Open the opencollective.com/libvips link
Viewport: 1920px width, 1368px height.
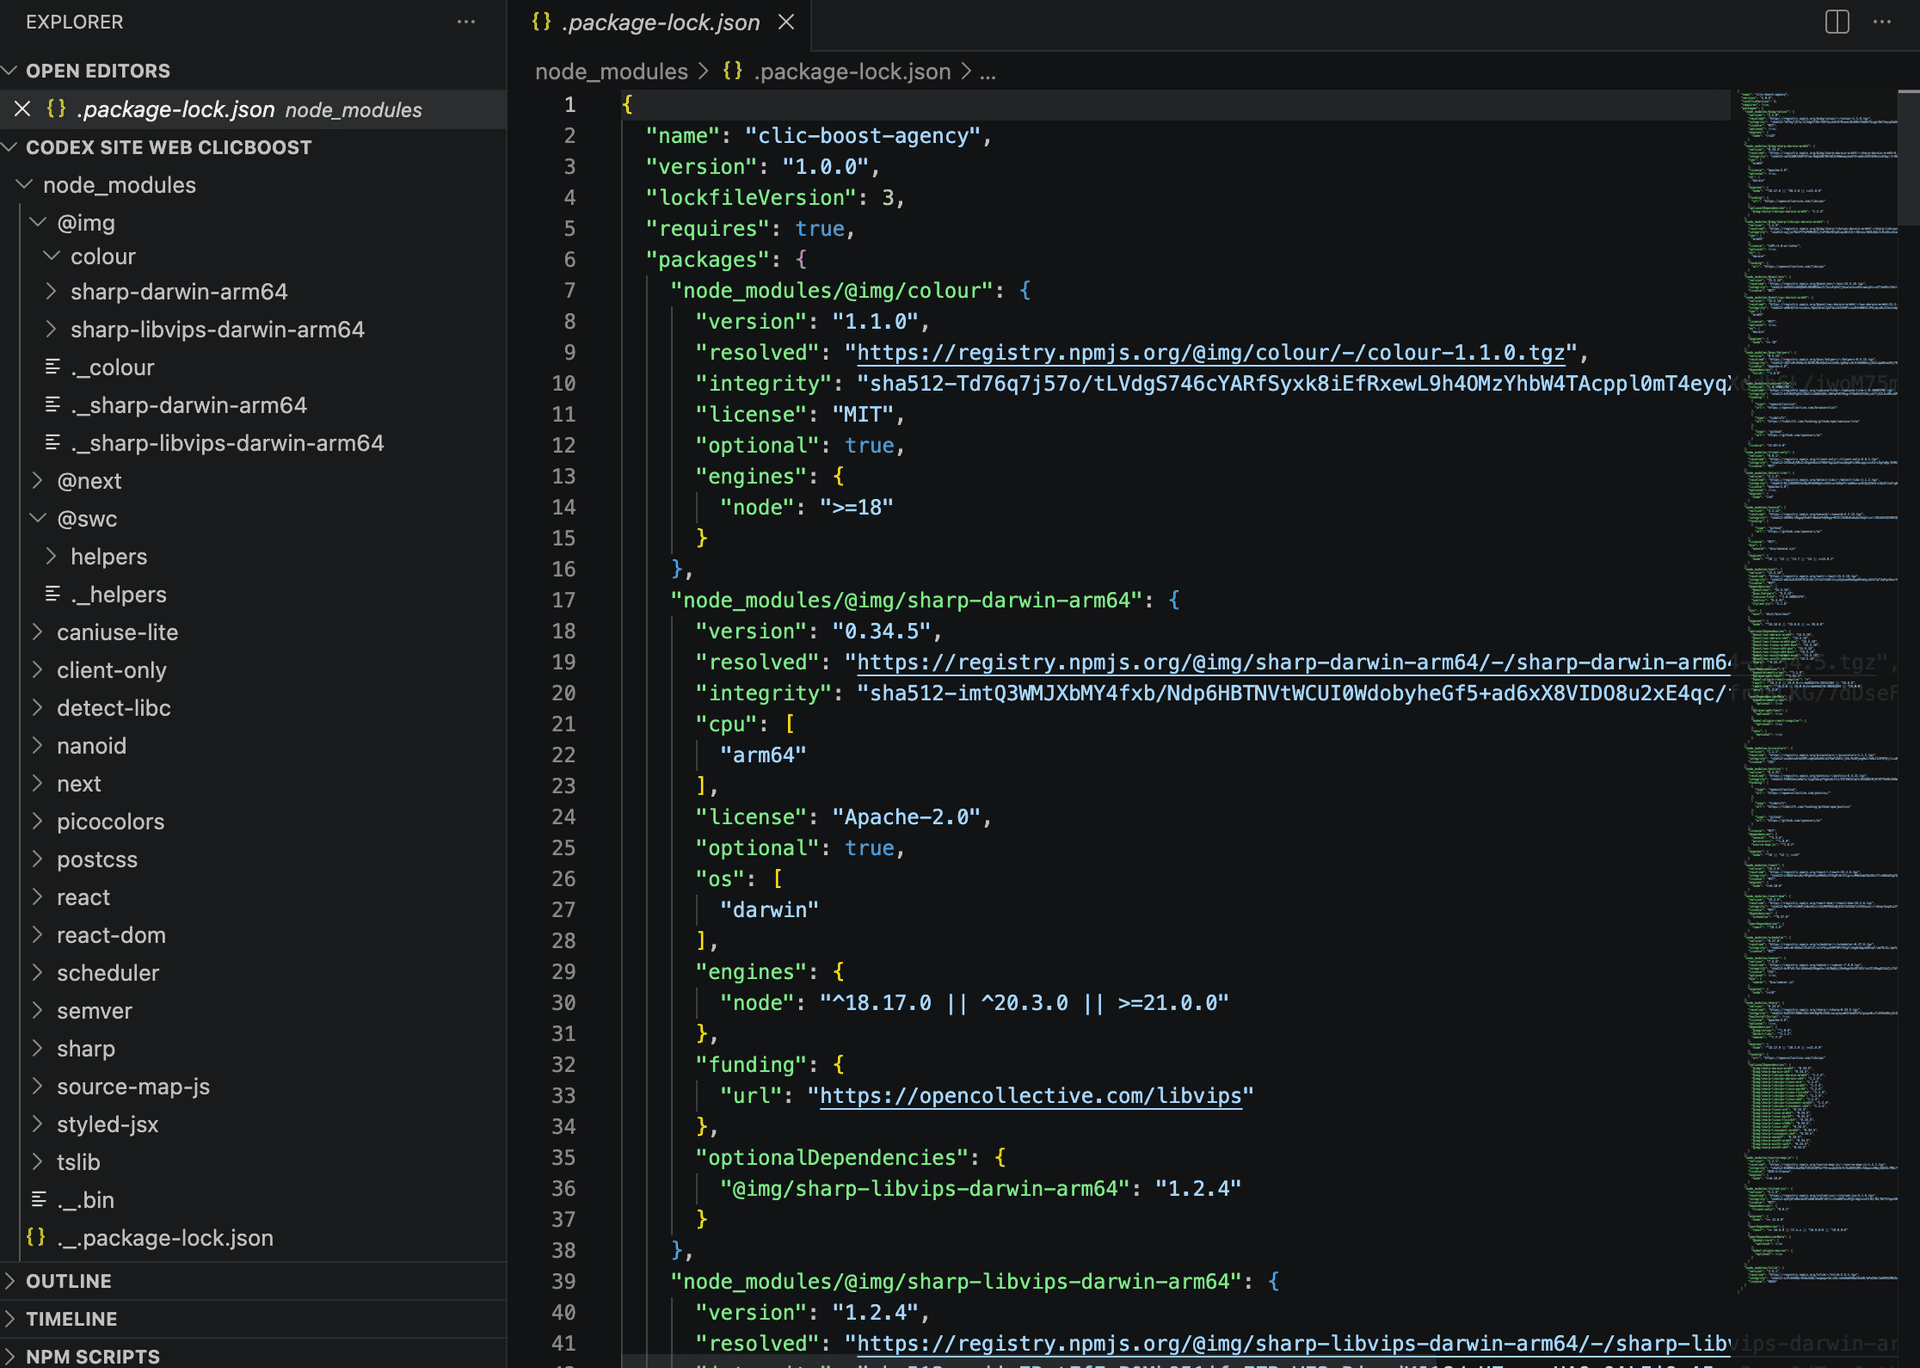tap(1031, 1096)
